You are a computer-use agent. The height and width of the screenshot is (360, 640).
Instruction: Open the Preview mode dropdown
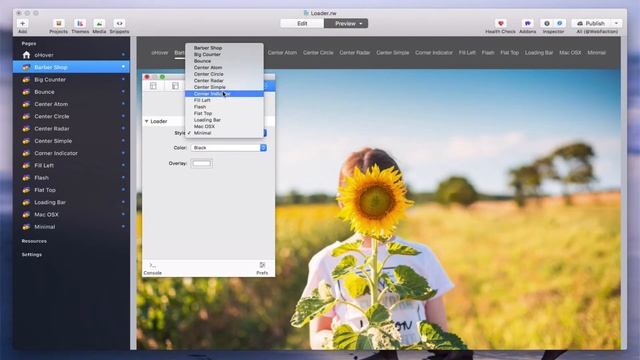coord(346,24)
